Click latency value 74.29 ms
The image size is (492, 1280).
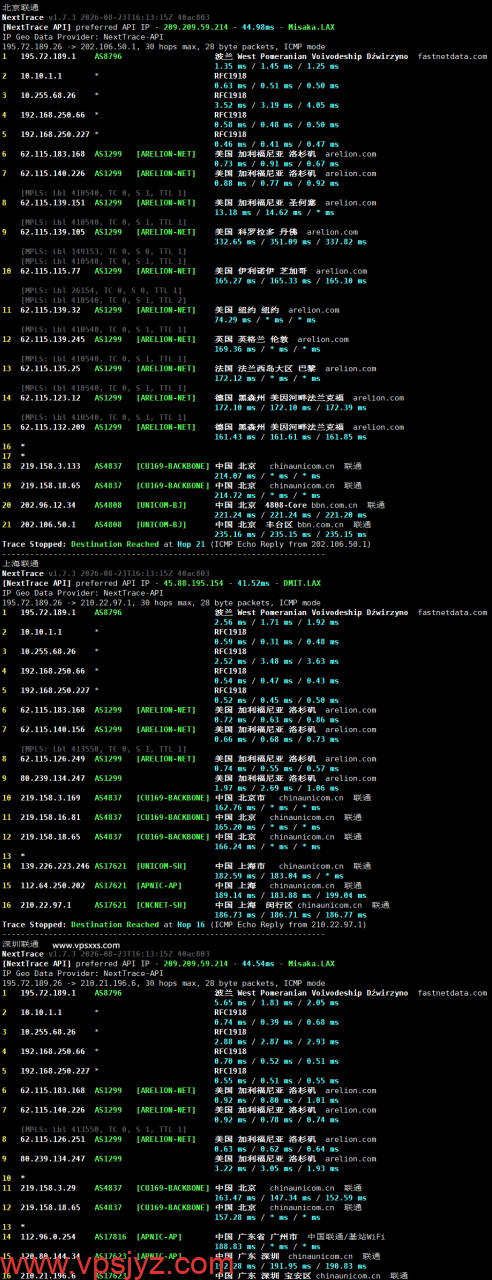(x=235, y=320)
